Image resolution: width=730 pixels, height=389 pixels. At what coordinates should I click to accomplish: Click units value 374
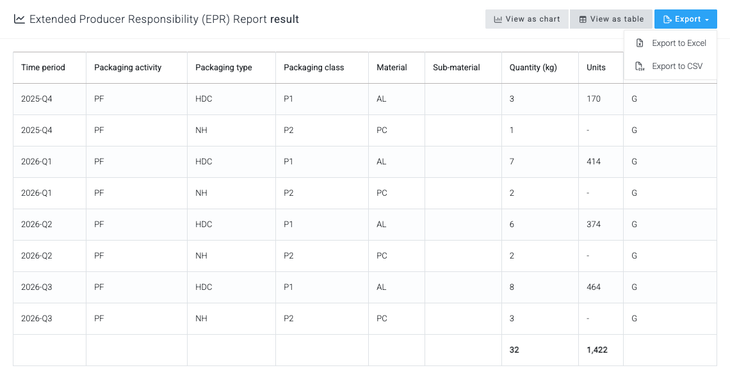594,224
